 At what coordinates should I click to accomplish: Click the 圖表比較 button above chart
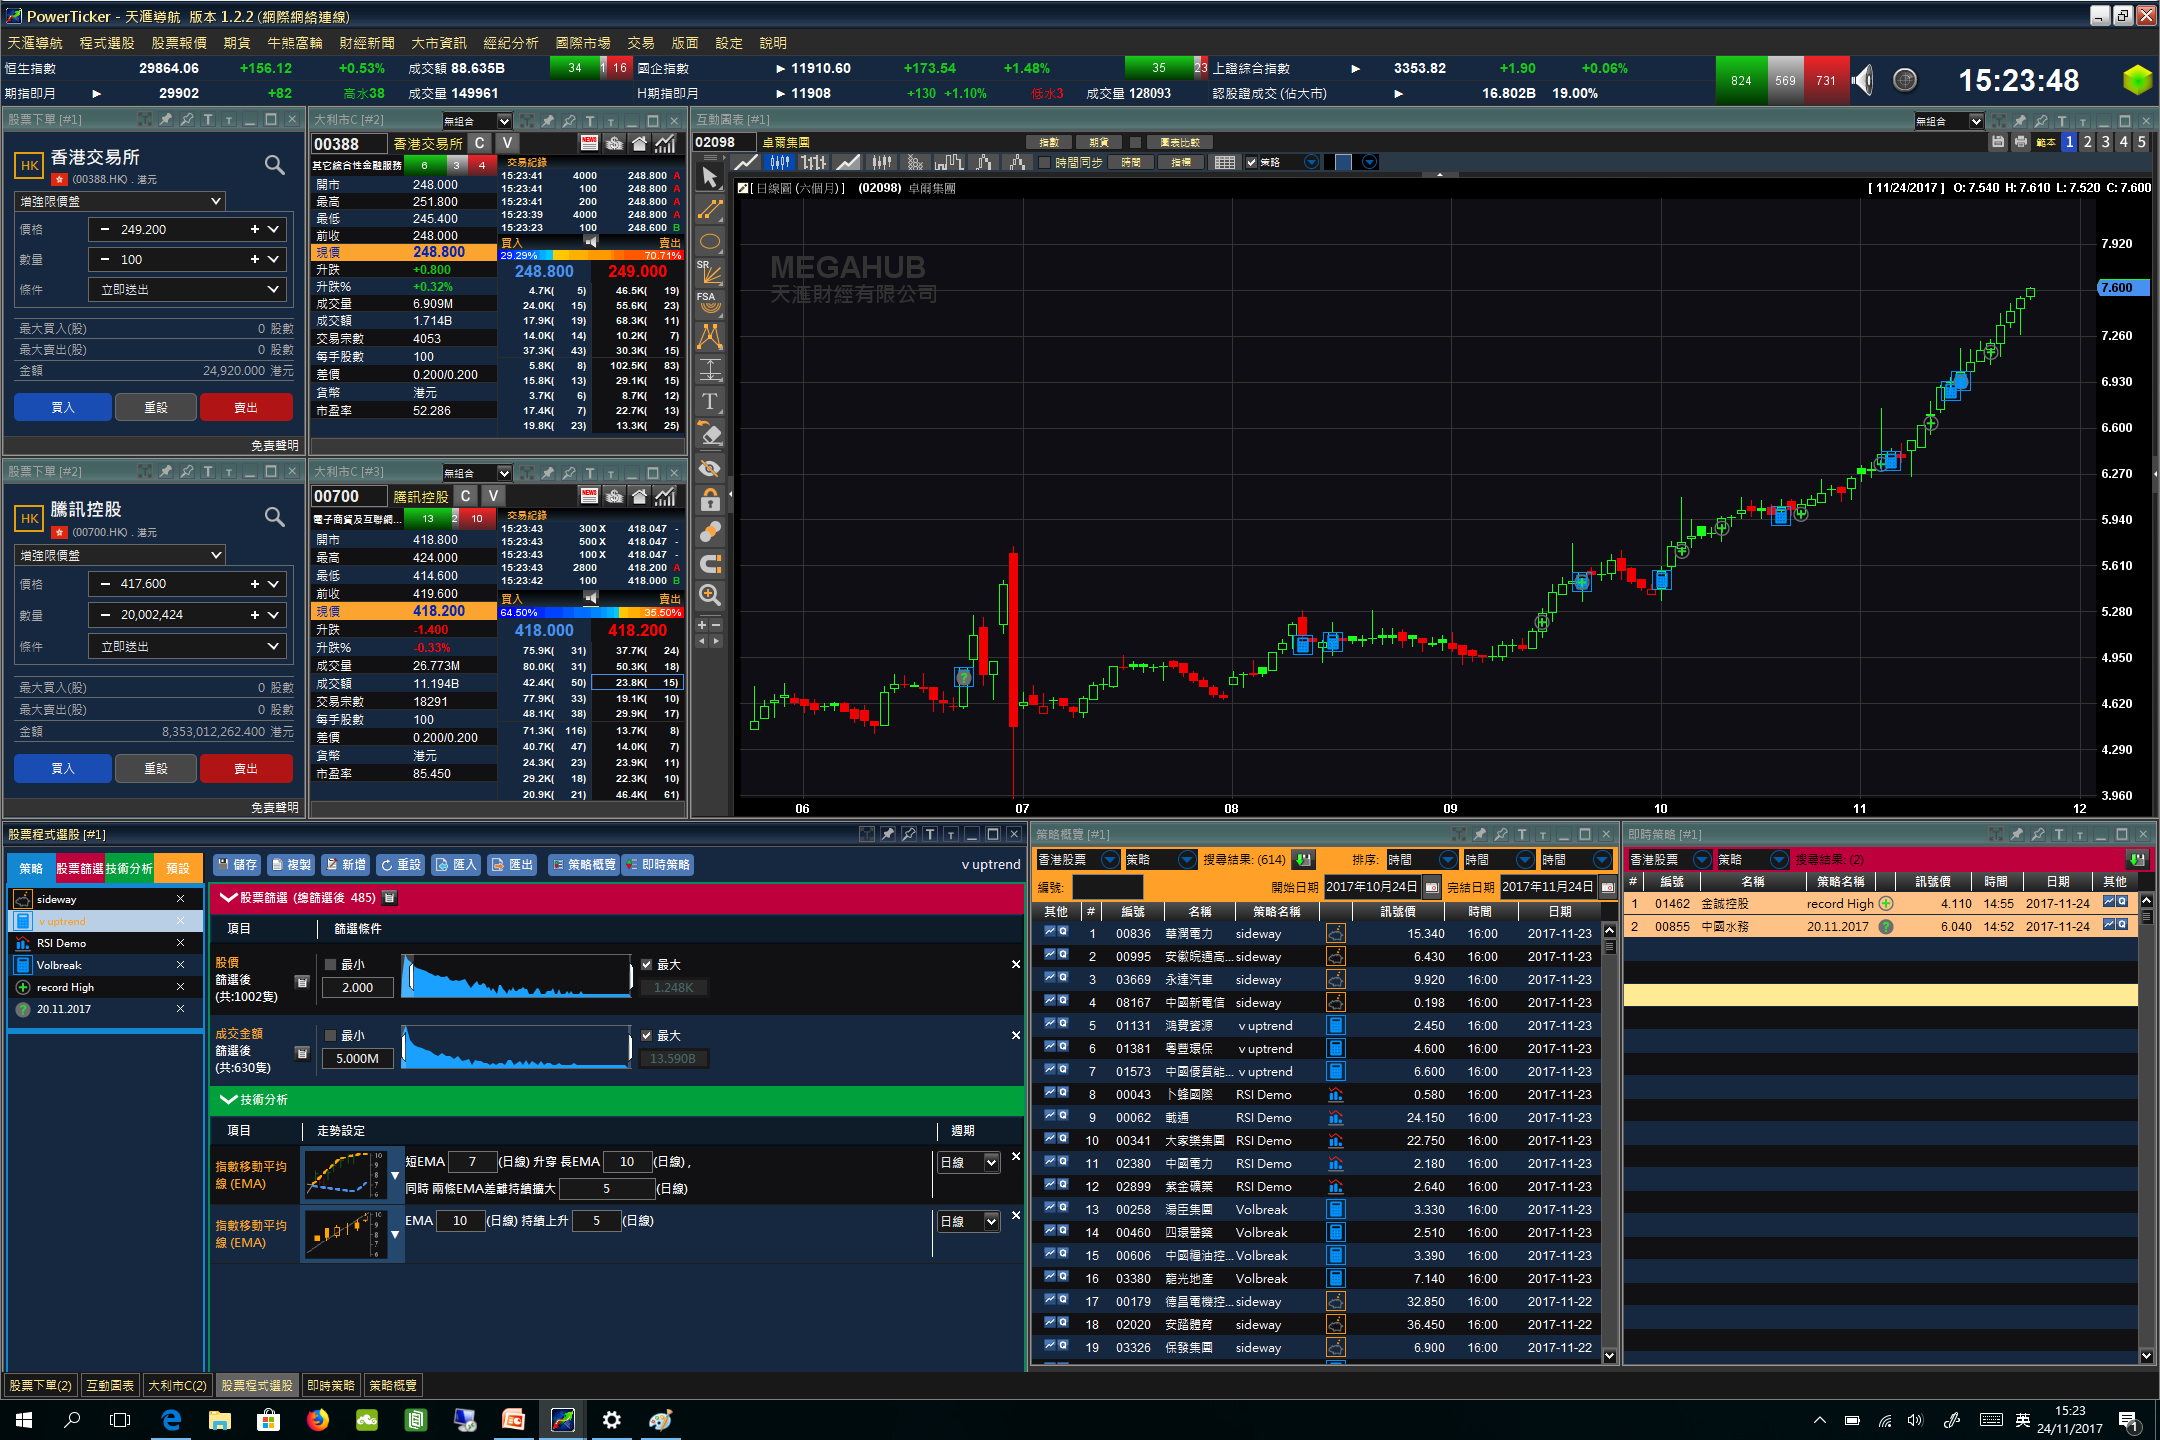click(x=1180, y=142)
